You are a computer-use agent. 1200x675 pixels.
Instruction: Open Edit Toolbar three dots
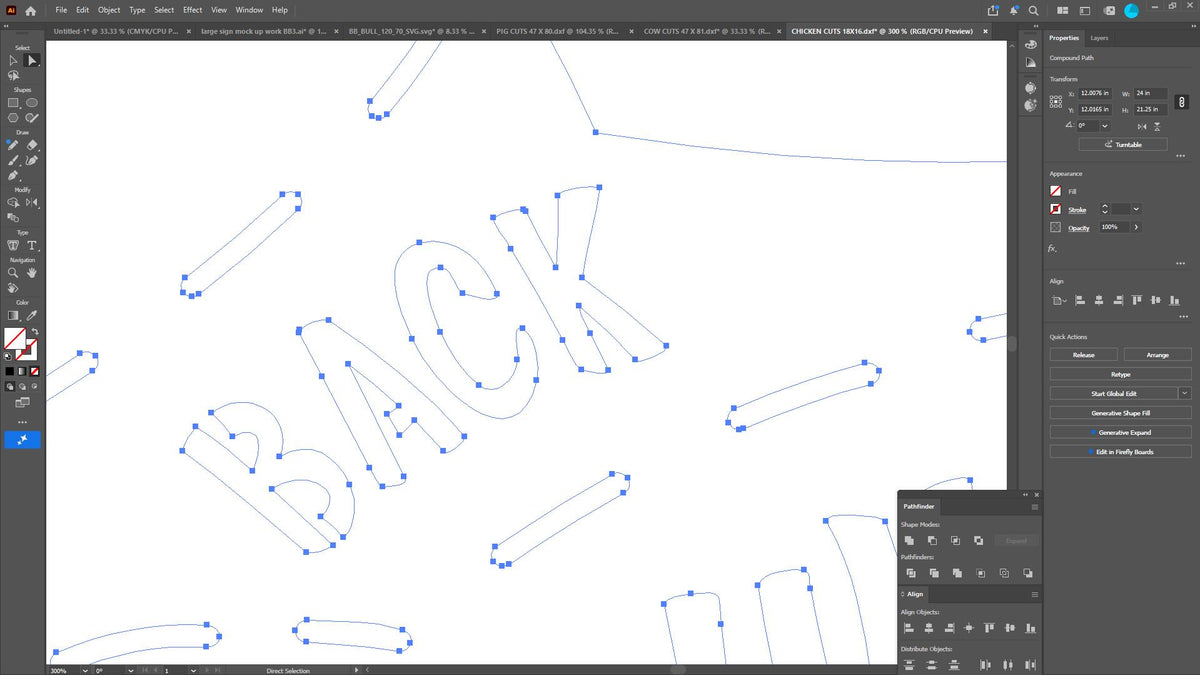pyautogui.click(x=22, y=422)
